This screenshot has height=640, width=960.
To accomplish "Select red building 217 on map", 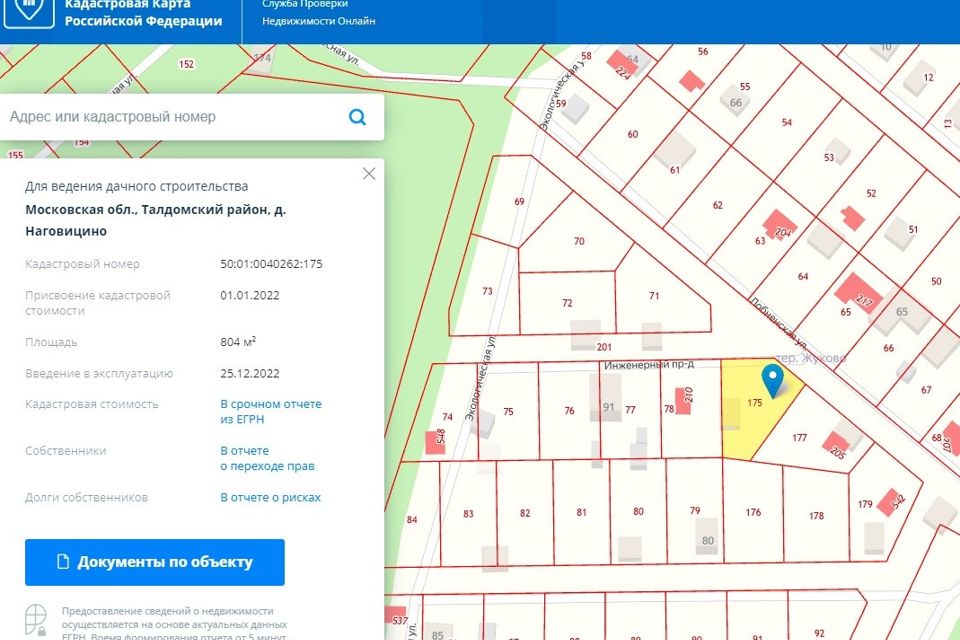I will [x=855, y=292].
